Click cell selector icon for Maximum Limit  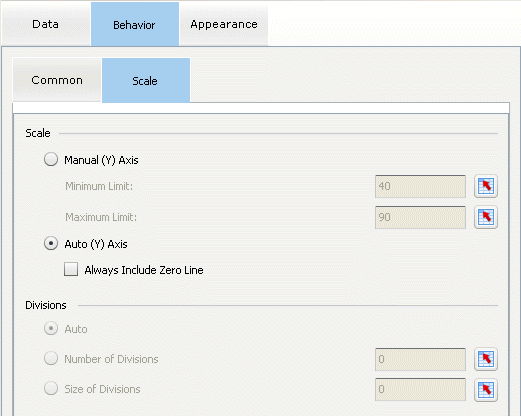click(486, 217)
